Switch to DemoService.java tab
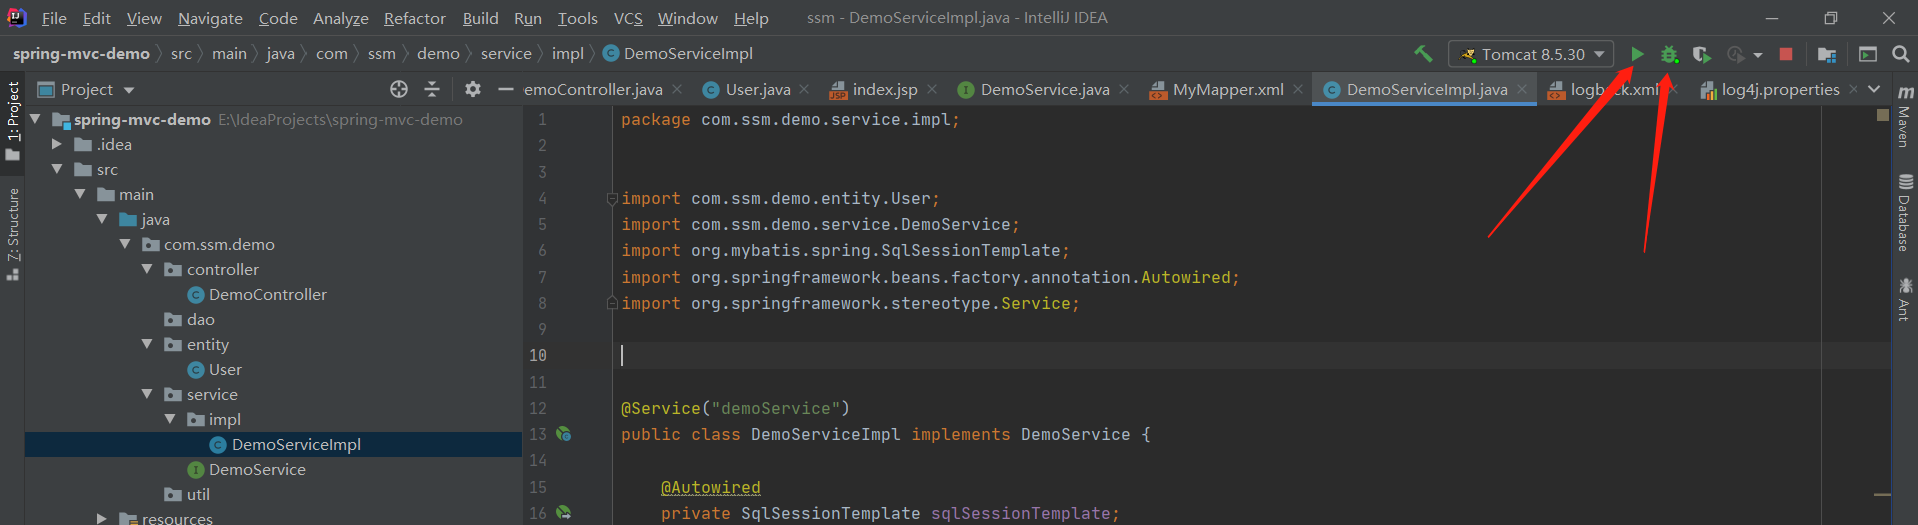The image size is (1918, 525). click(x=1044, y=90)
